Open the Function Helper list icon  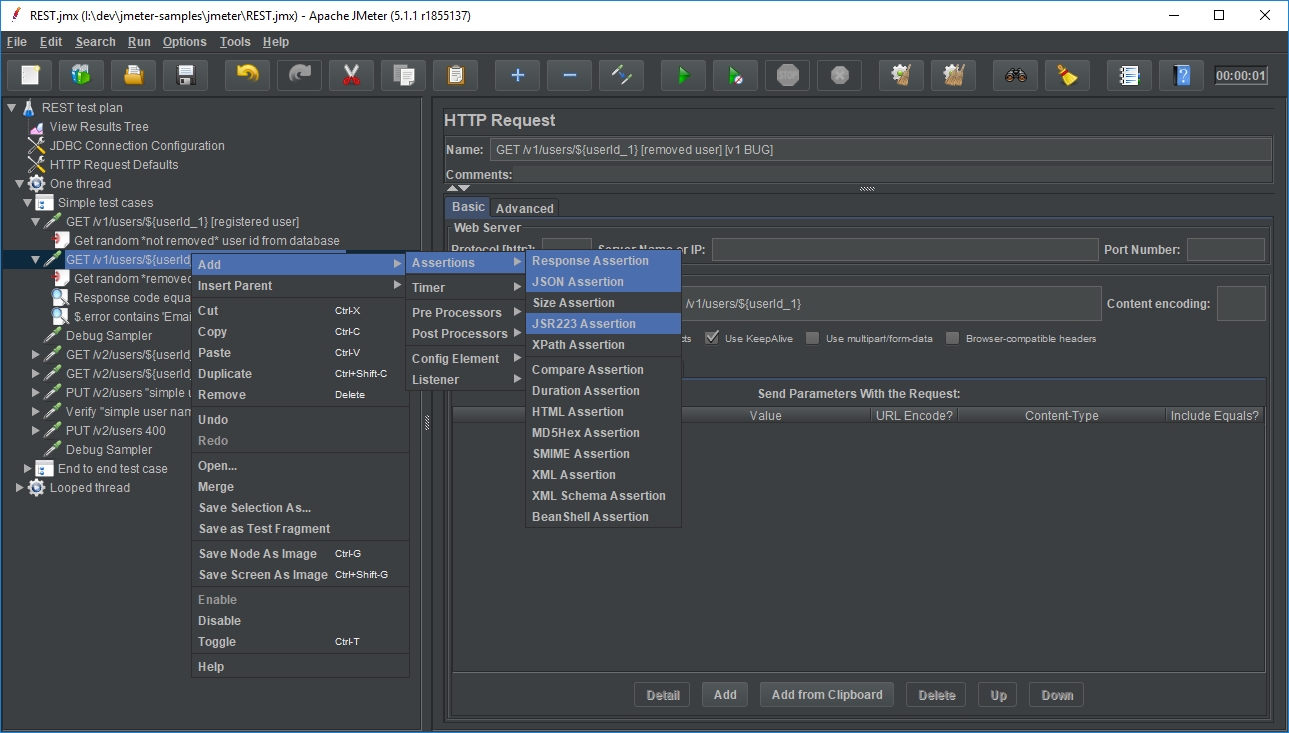click(1129, 75)
